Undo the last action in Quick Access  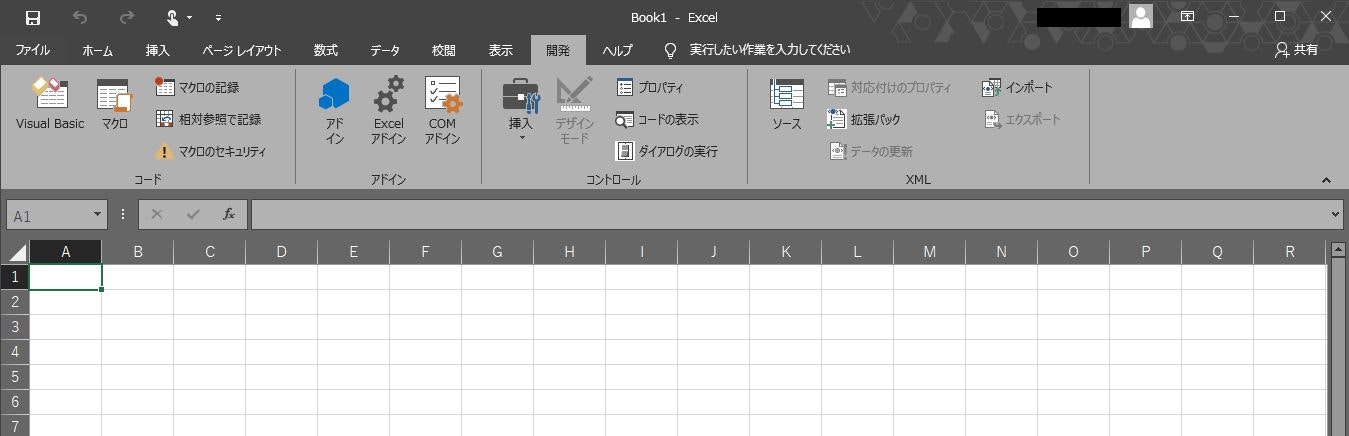80,17
